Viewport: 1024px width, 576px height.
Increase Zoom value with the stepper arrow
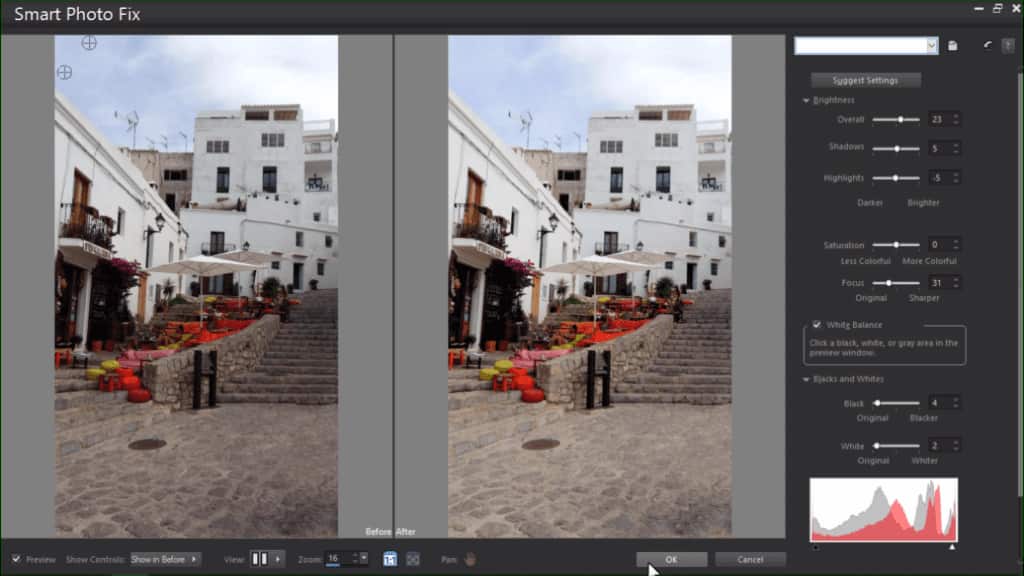pyautogui.click(x=356, y=555)
